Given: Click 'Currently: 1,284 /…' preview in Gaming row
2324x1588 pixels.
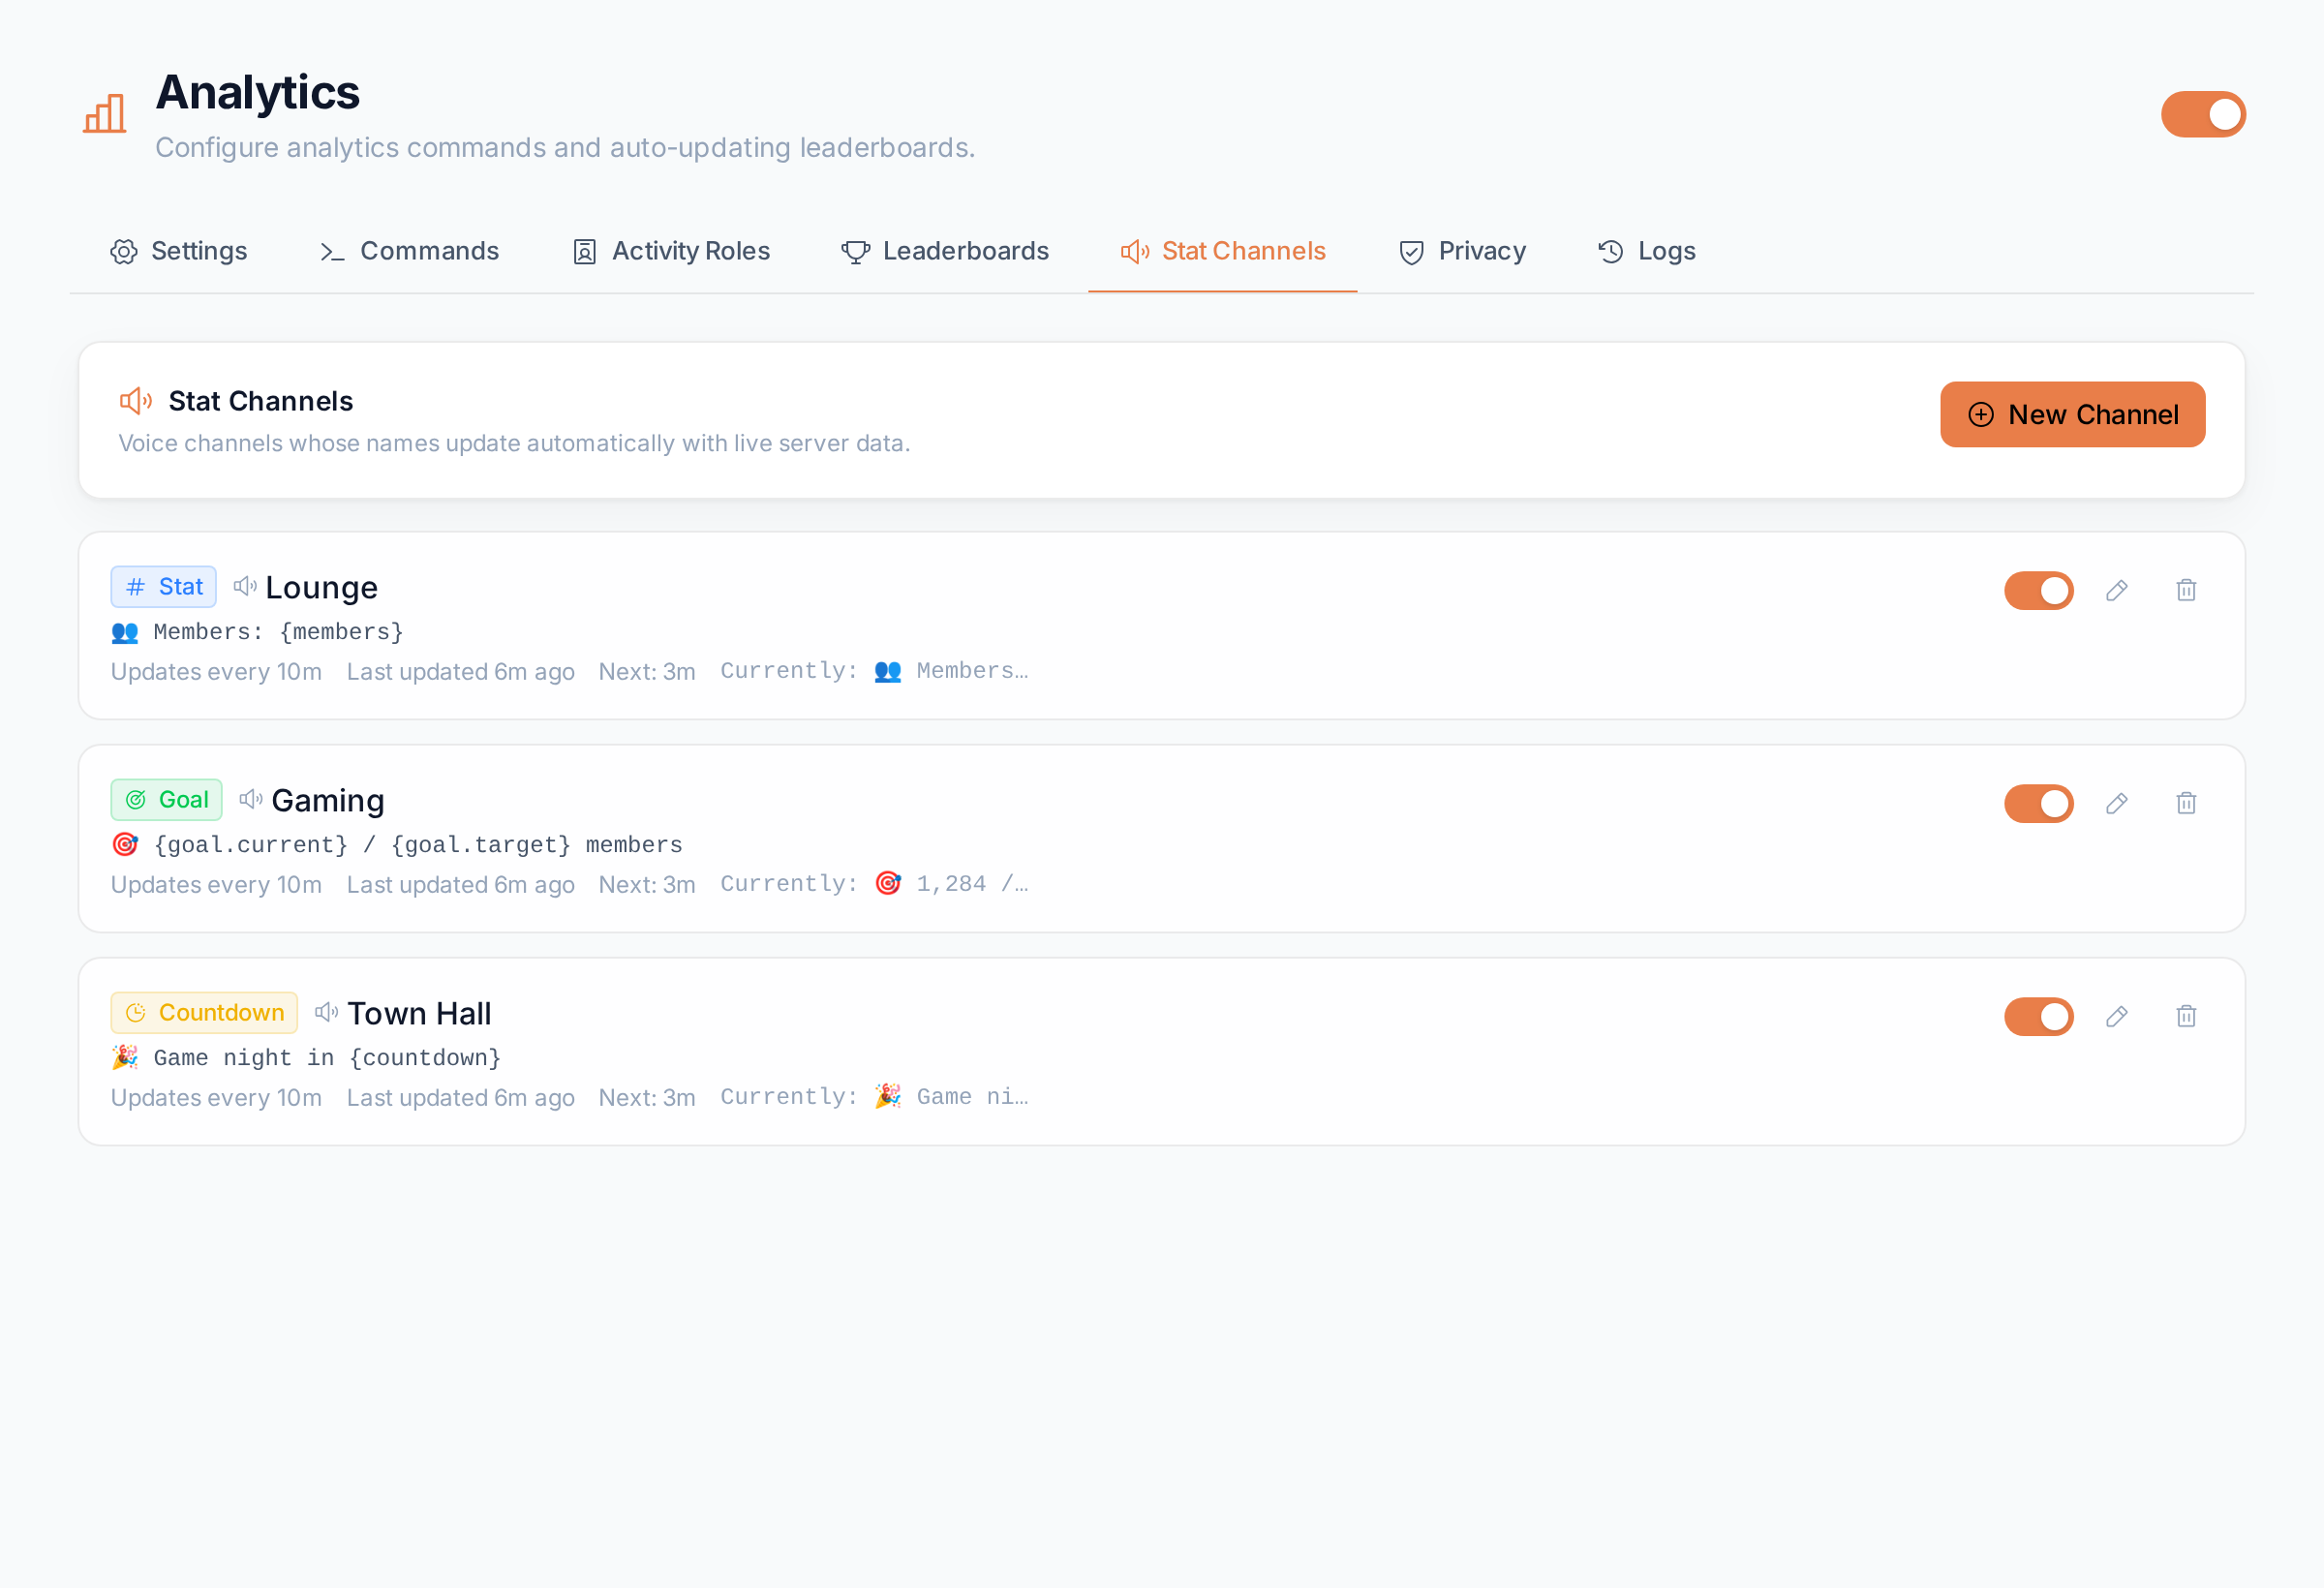Looking at the screenshot, I should tap(874, 884).
